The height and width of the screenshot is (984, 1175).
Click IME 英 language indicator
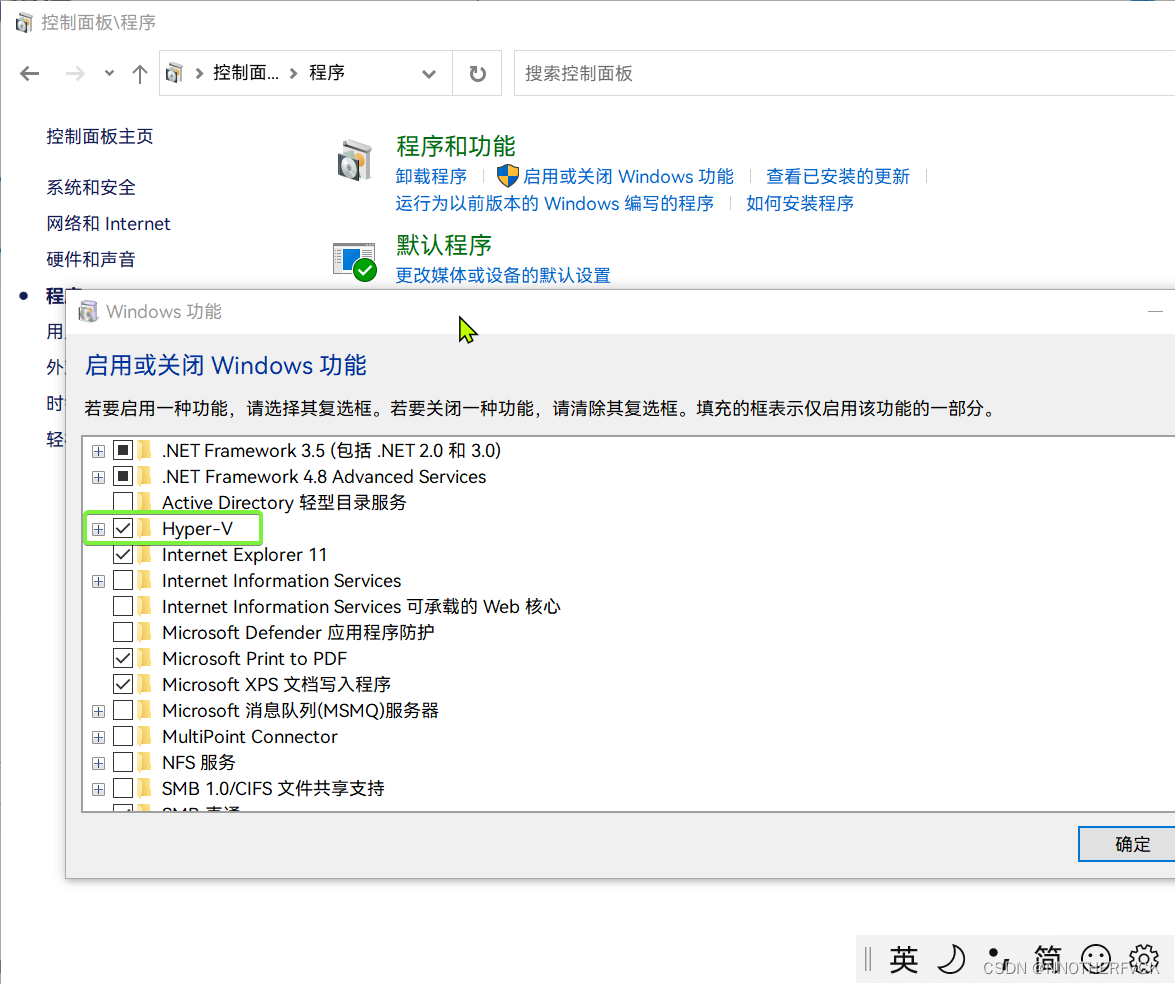[x=904, y=959]
